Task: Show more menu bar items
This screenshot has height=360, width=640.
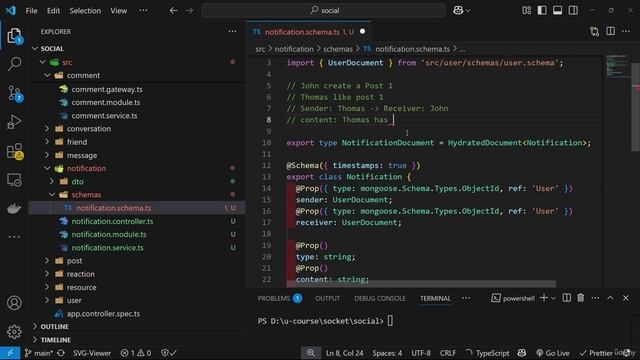Action: click(x=143, y=11)
